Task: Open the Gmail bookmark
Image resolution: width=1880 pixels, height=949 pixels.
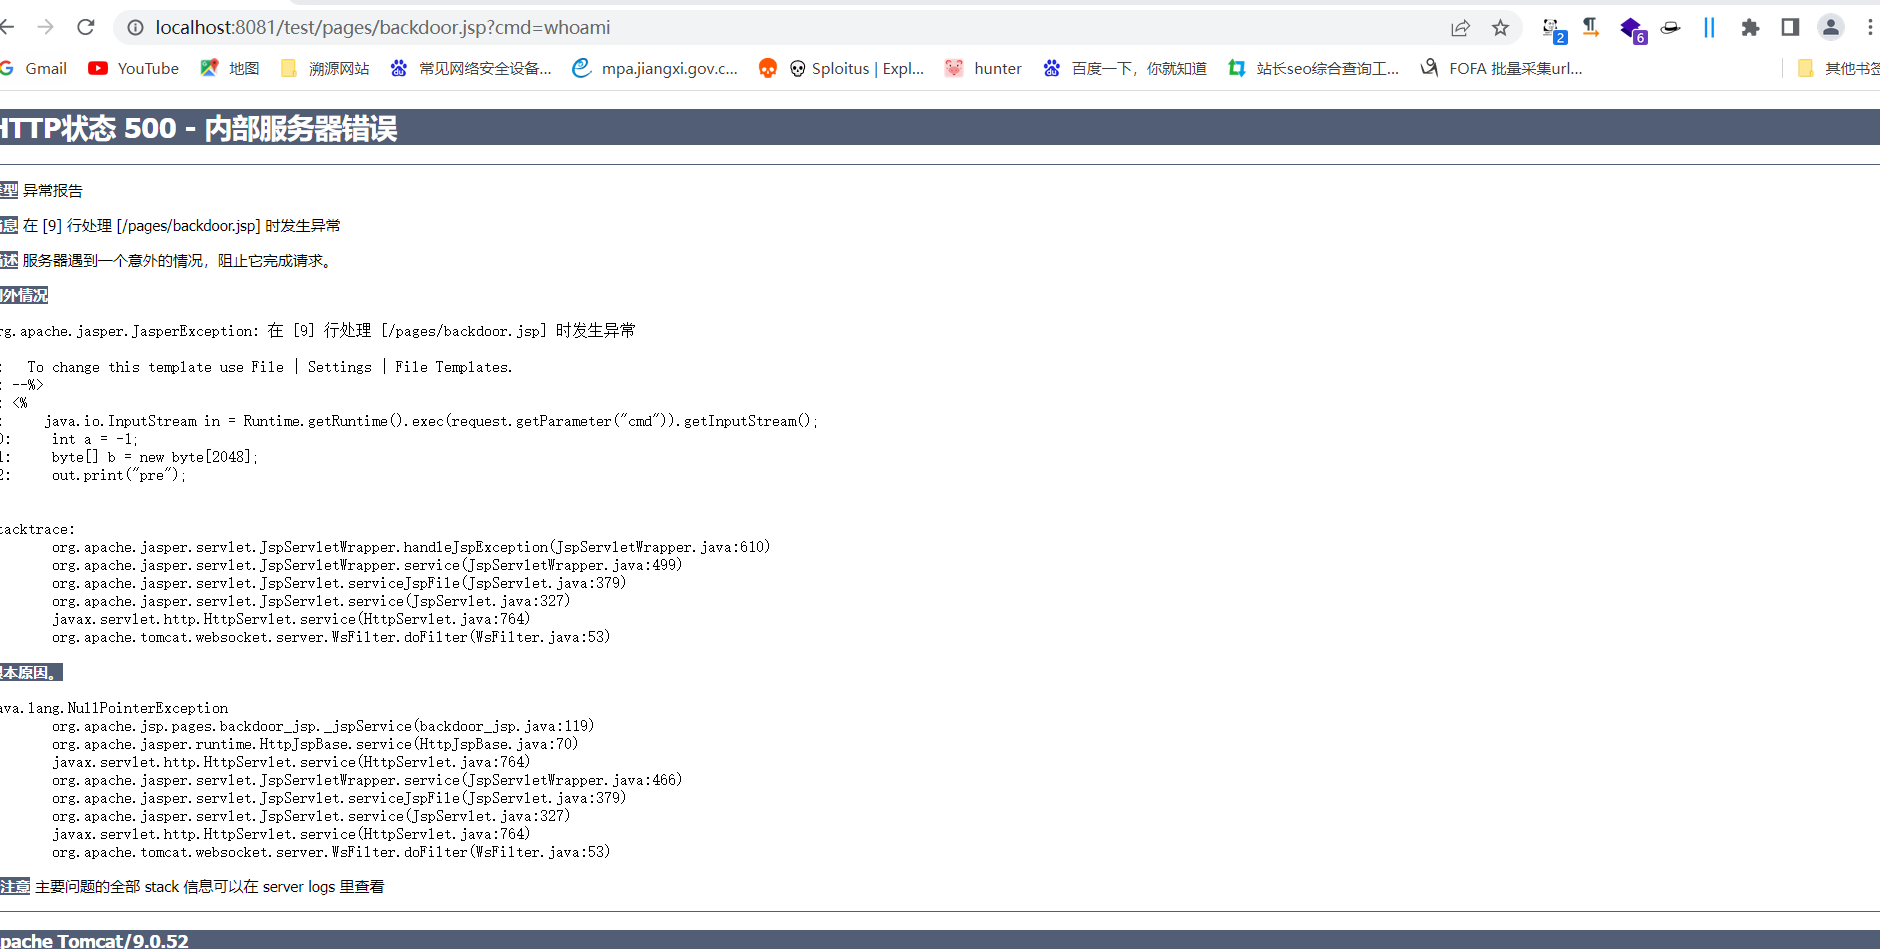Action: [45, 68]
